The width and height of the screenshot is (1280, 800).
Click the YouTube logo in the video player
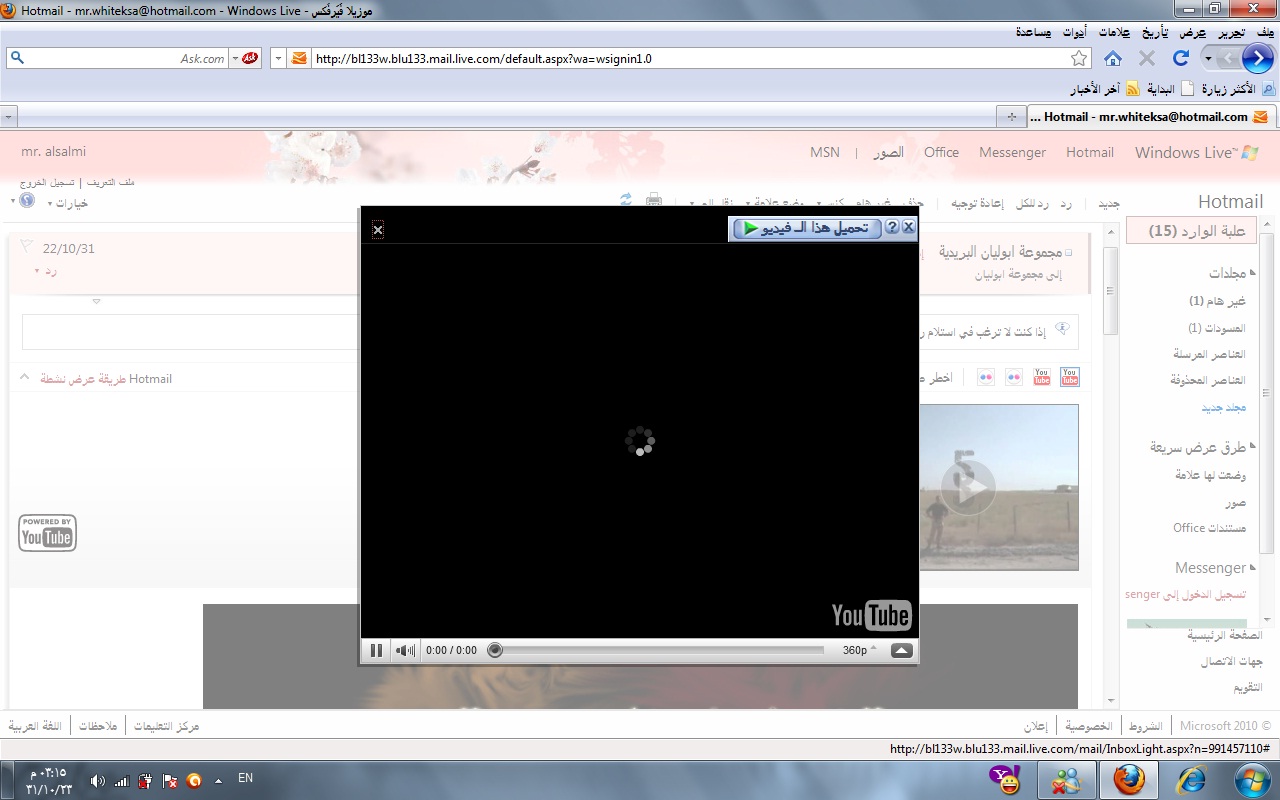click(870, 616)
